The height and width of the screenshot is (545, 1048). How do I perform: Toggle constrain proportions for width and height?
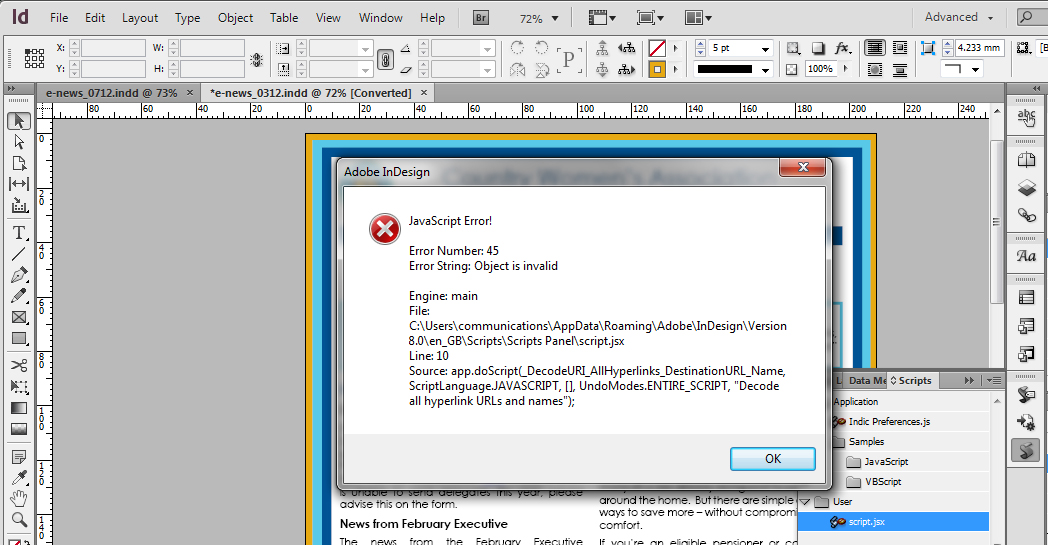click(x=257, y=59)
